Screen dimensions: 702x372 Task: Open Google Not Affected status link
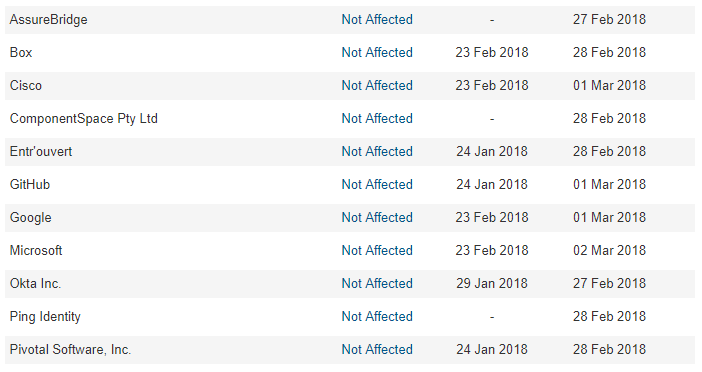[377, 218]
